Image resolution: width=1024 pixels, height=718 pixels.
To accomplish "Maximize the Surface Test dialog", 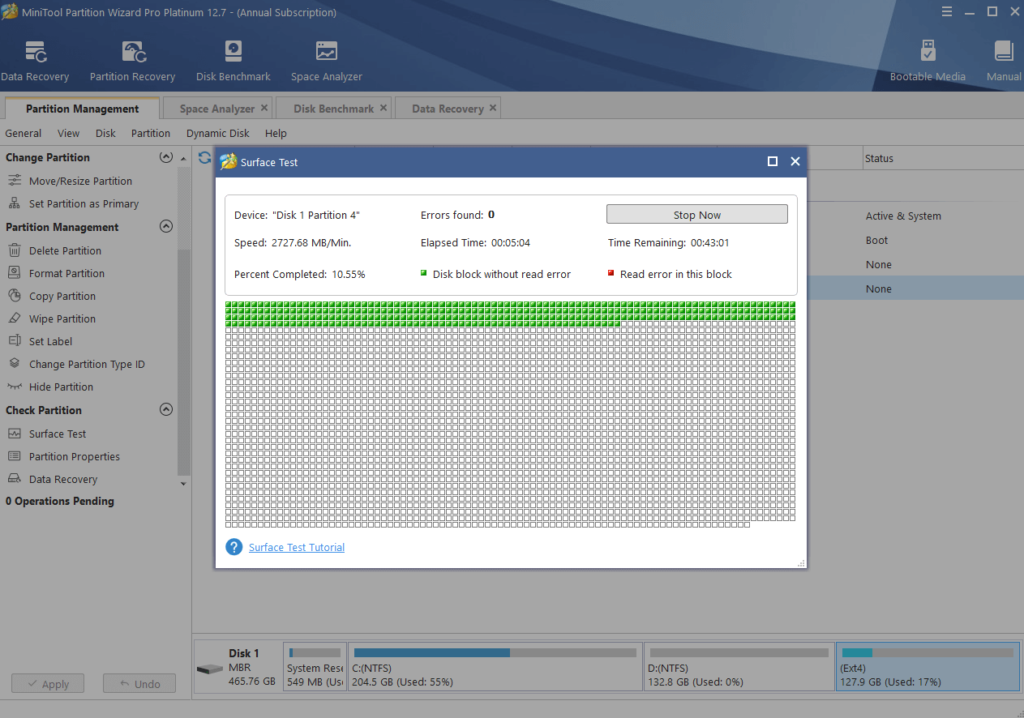I will click(x=773, y=161).
